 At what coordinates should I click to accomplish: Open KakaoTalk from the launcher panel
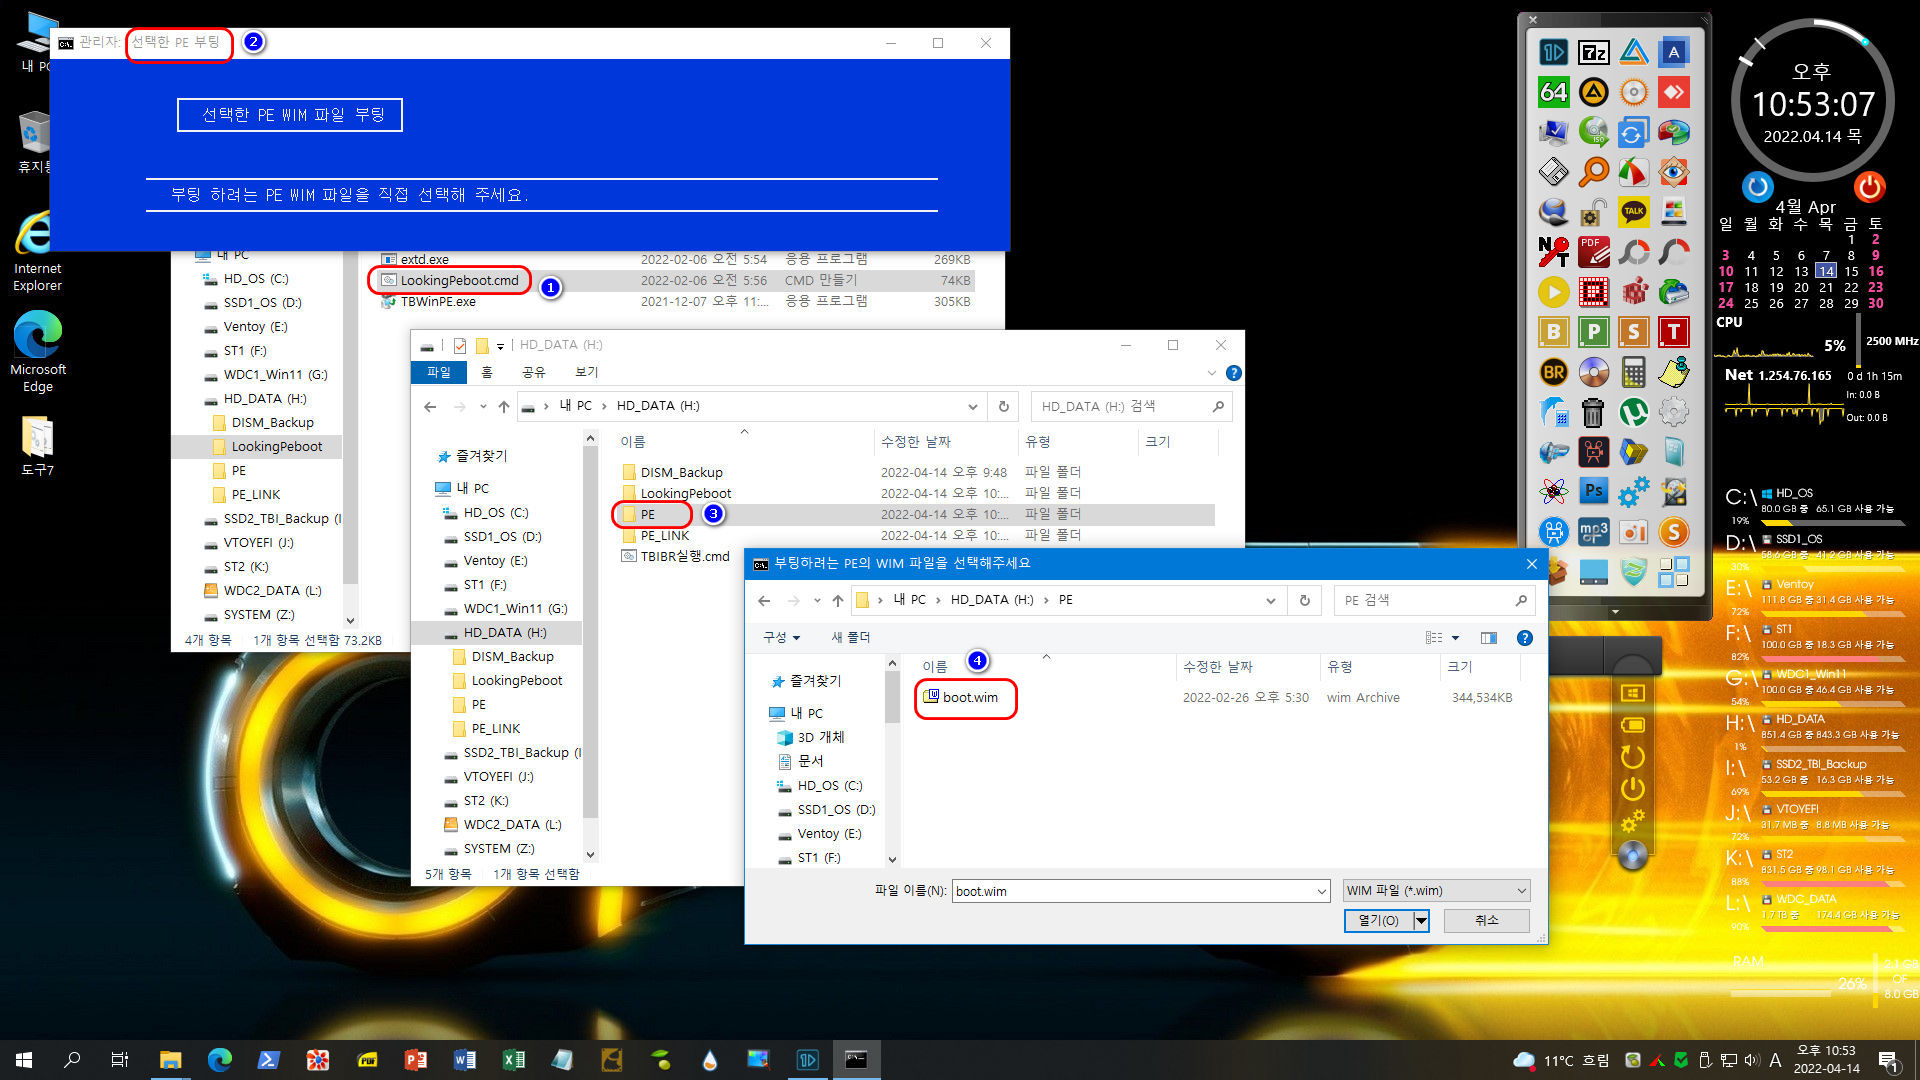(x=1633, y=212)
